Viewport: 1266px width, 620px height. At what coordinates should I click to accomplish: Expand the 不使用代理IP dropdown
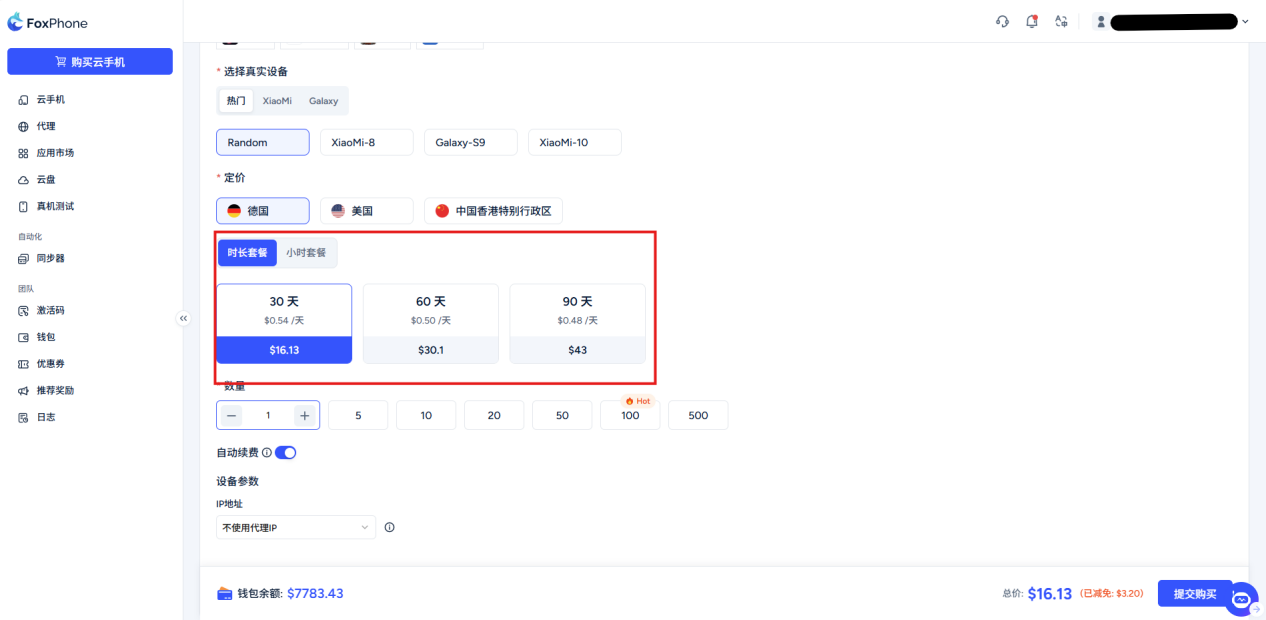pyautogui.click(x=296, y=527)
